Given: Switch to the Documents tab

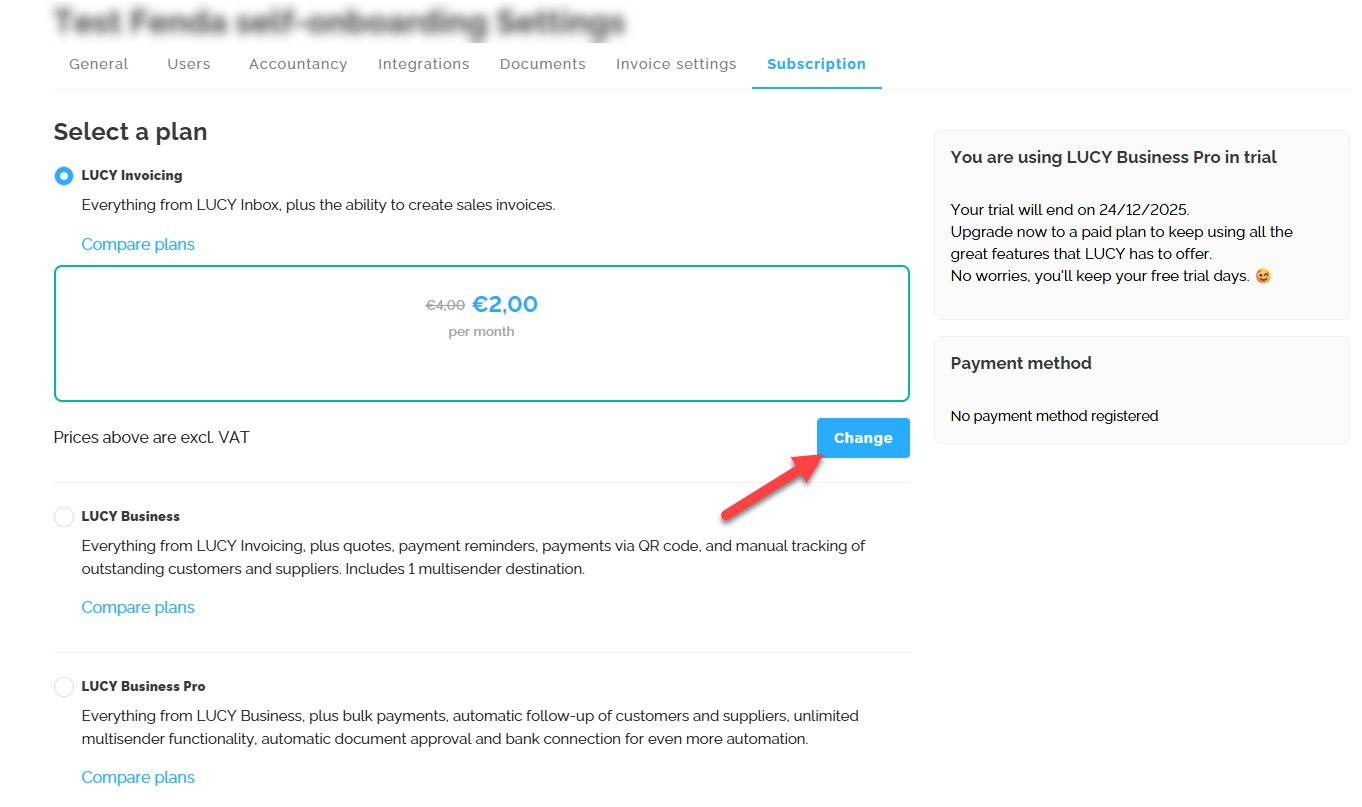Looking at the screenshot, I should [x=542, y=64].
